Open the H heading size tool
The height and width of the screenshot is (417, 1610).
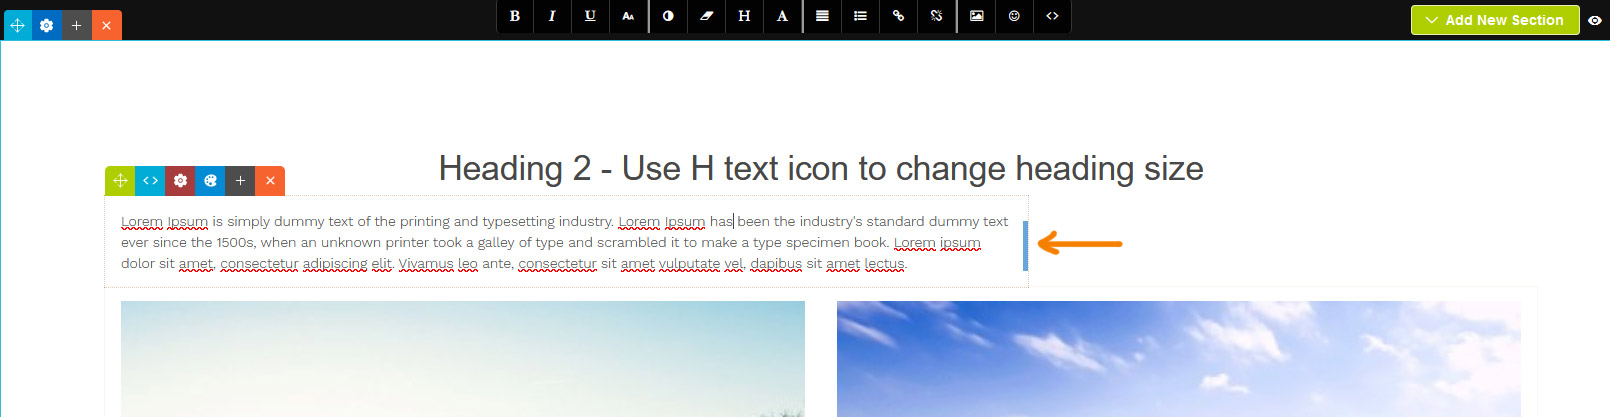744,16
